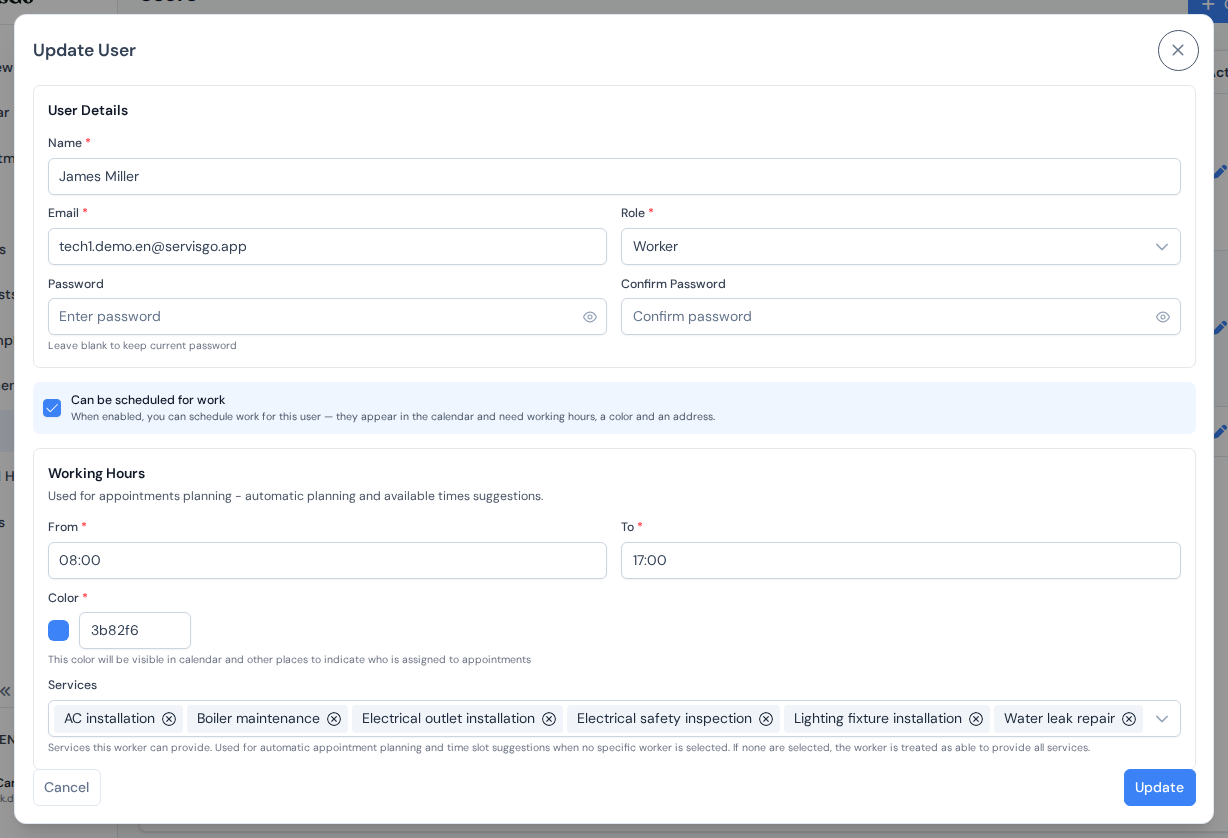Show password in Confirm Password field
This screenshot has height=838, width=1228.
click(1163, 317)
